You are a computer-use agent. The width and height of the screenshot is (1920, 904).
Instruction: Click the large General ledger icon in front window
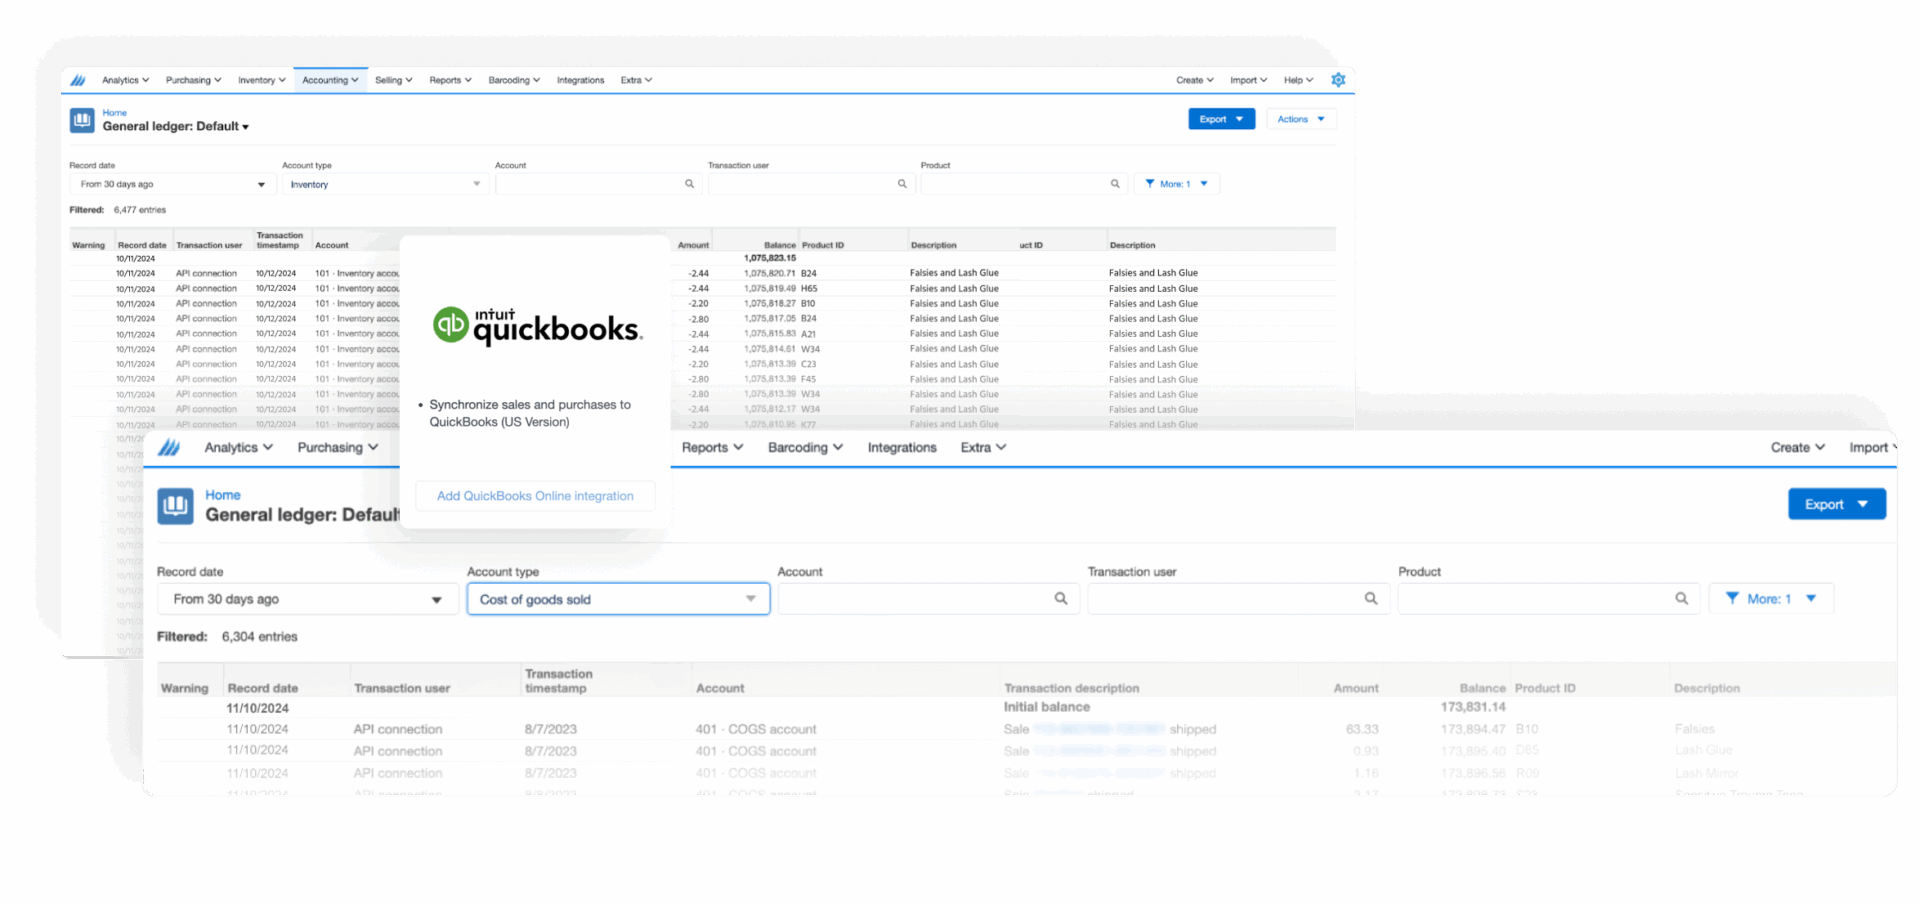point(176,505)
